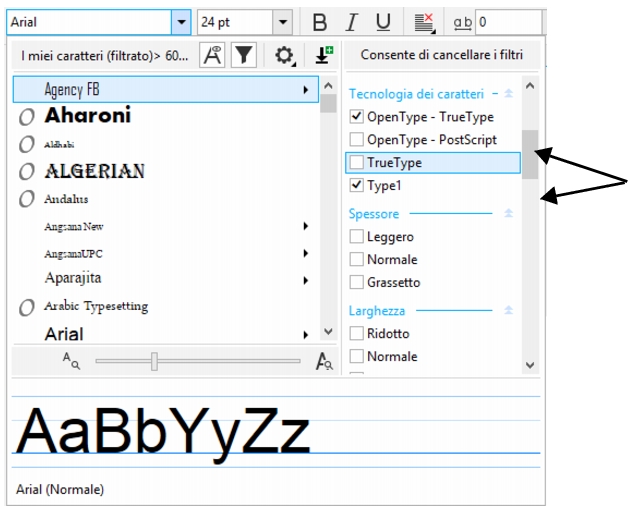Screen dimensions: 630x507
Task: Click 'Consente di cancellare i filtri' button
Action: [441, 56]
